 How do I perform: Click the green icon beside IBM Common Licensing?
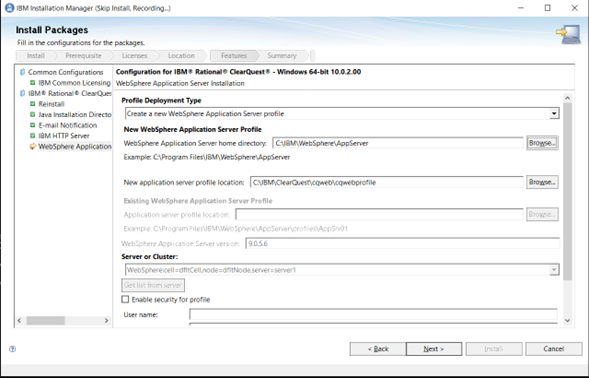click(x=33, y=83)
